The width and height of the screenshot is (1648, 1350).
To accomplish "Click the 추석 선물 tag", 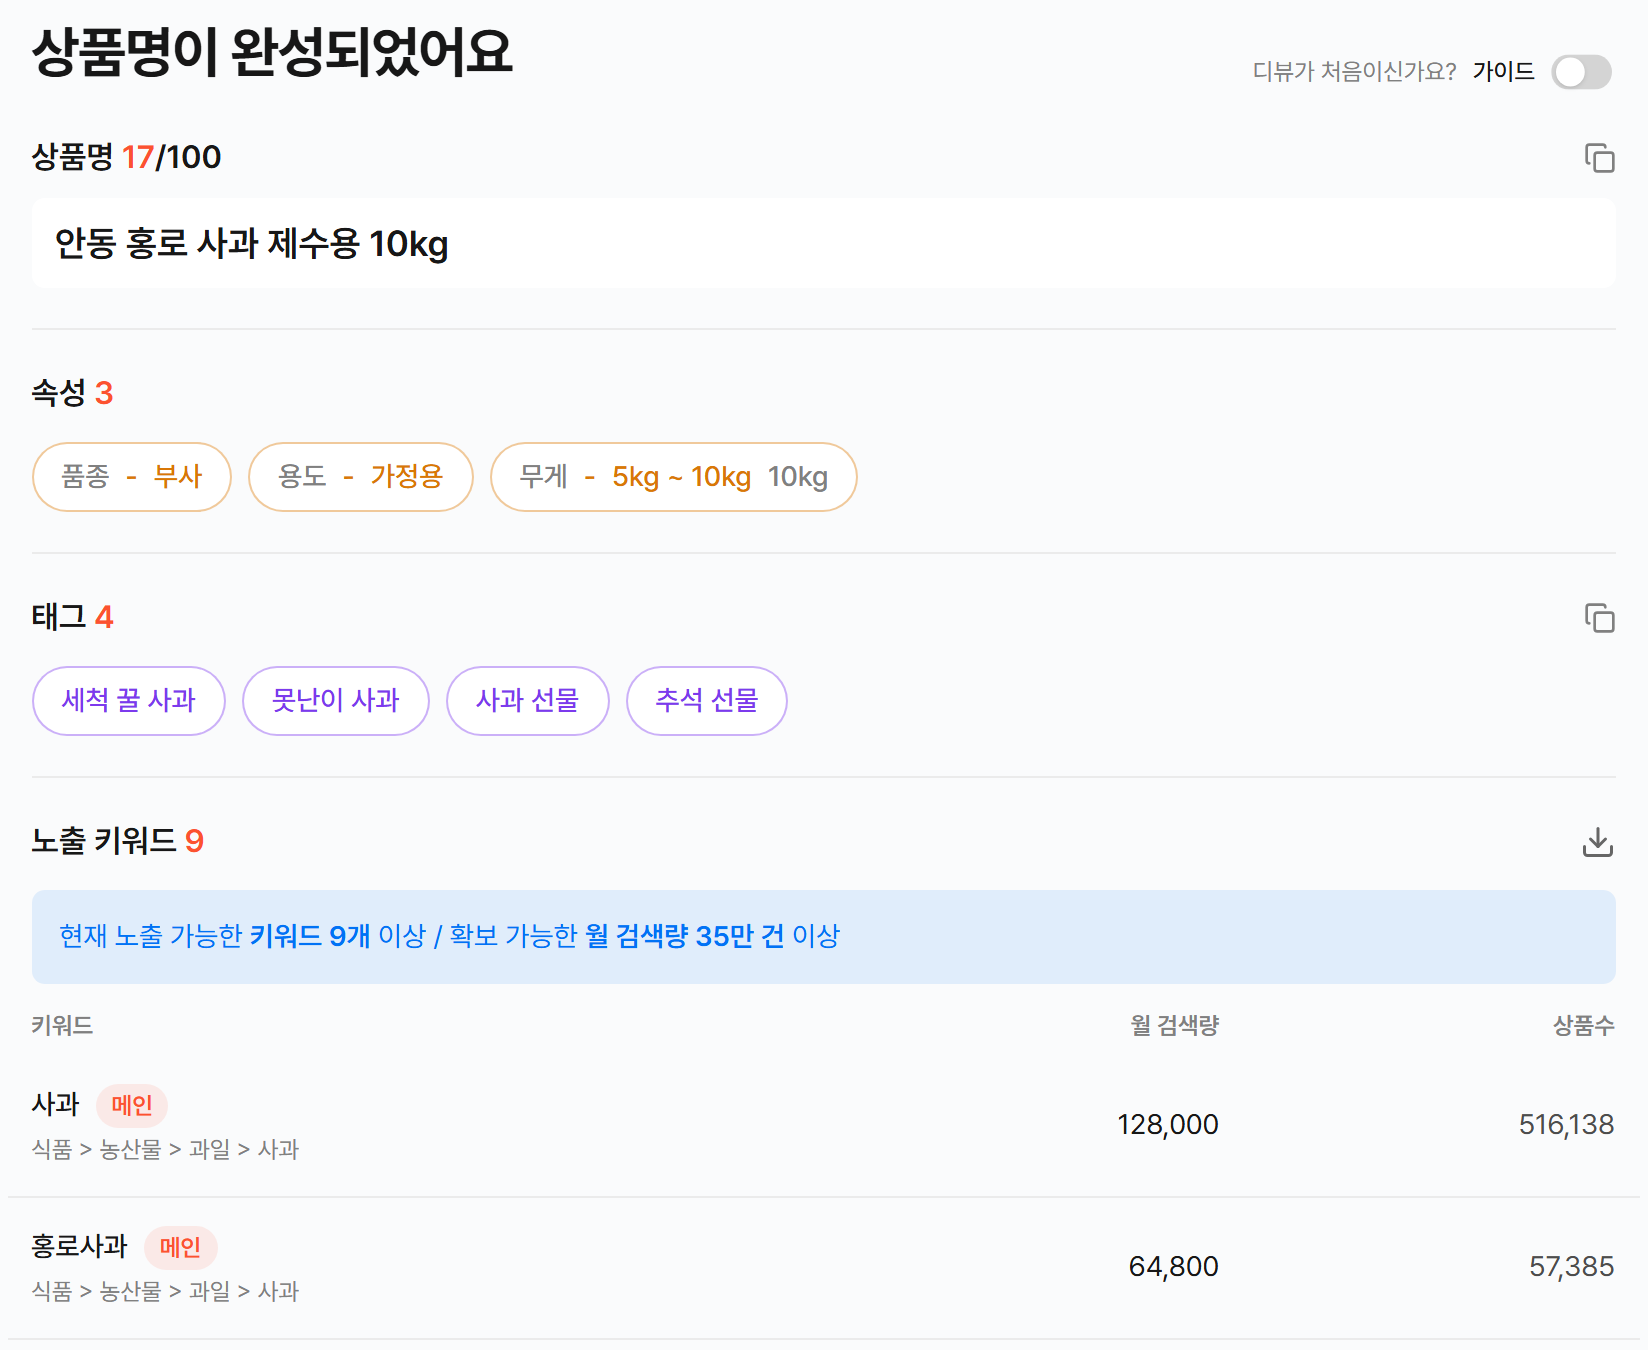I will click(707, 701).
